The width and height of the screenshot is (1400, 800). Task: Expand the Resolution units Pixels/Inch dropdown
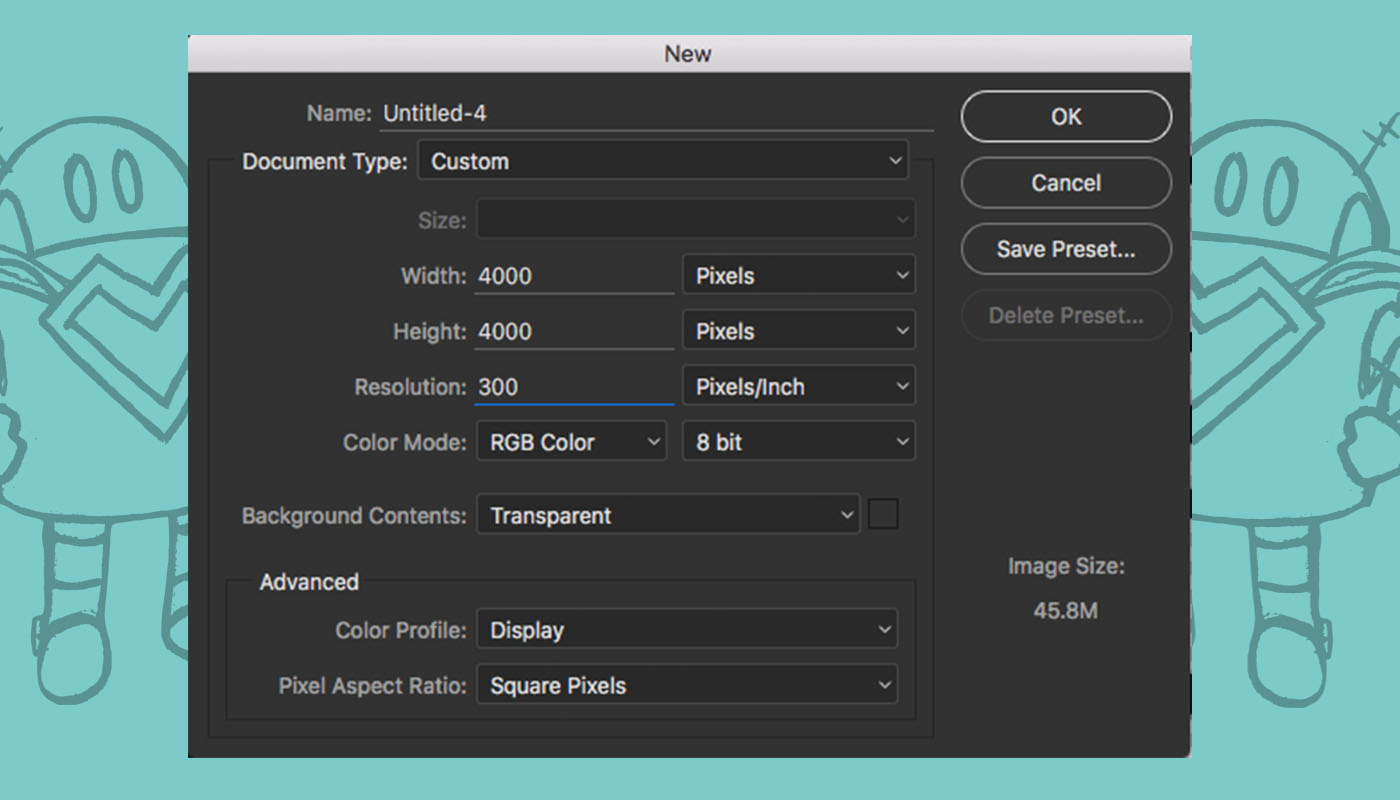[798, 387]
